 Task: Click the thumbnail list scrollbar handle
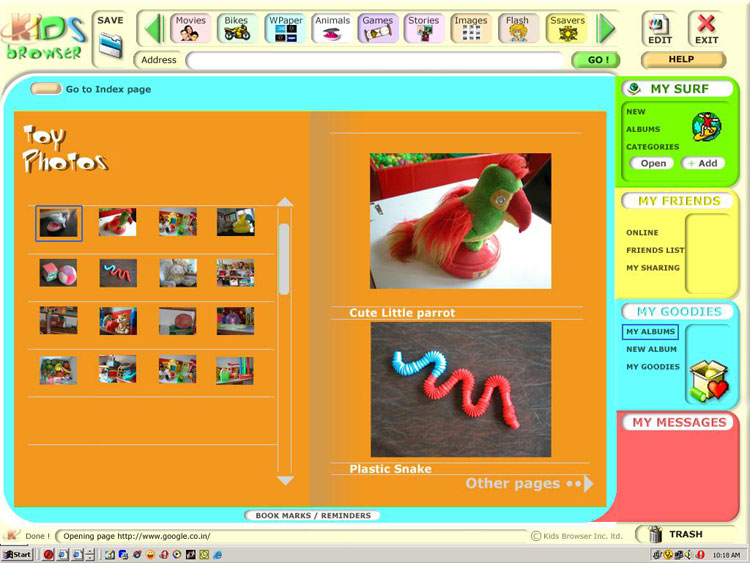(284, 259)
